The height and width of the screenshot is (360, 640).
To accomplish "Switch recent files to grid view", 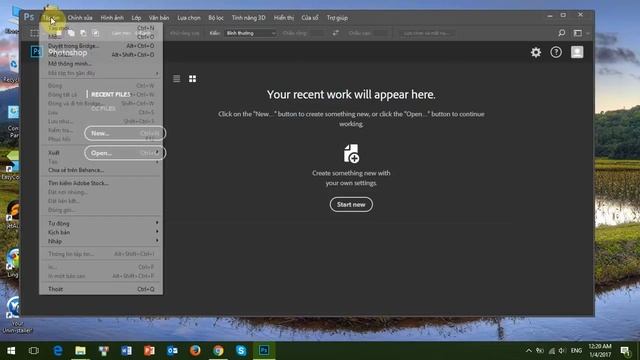I will point(192,79).
